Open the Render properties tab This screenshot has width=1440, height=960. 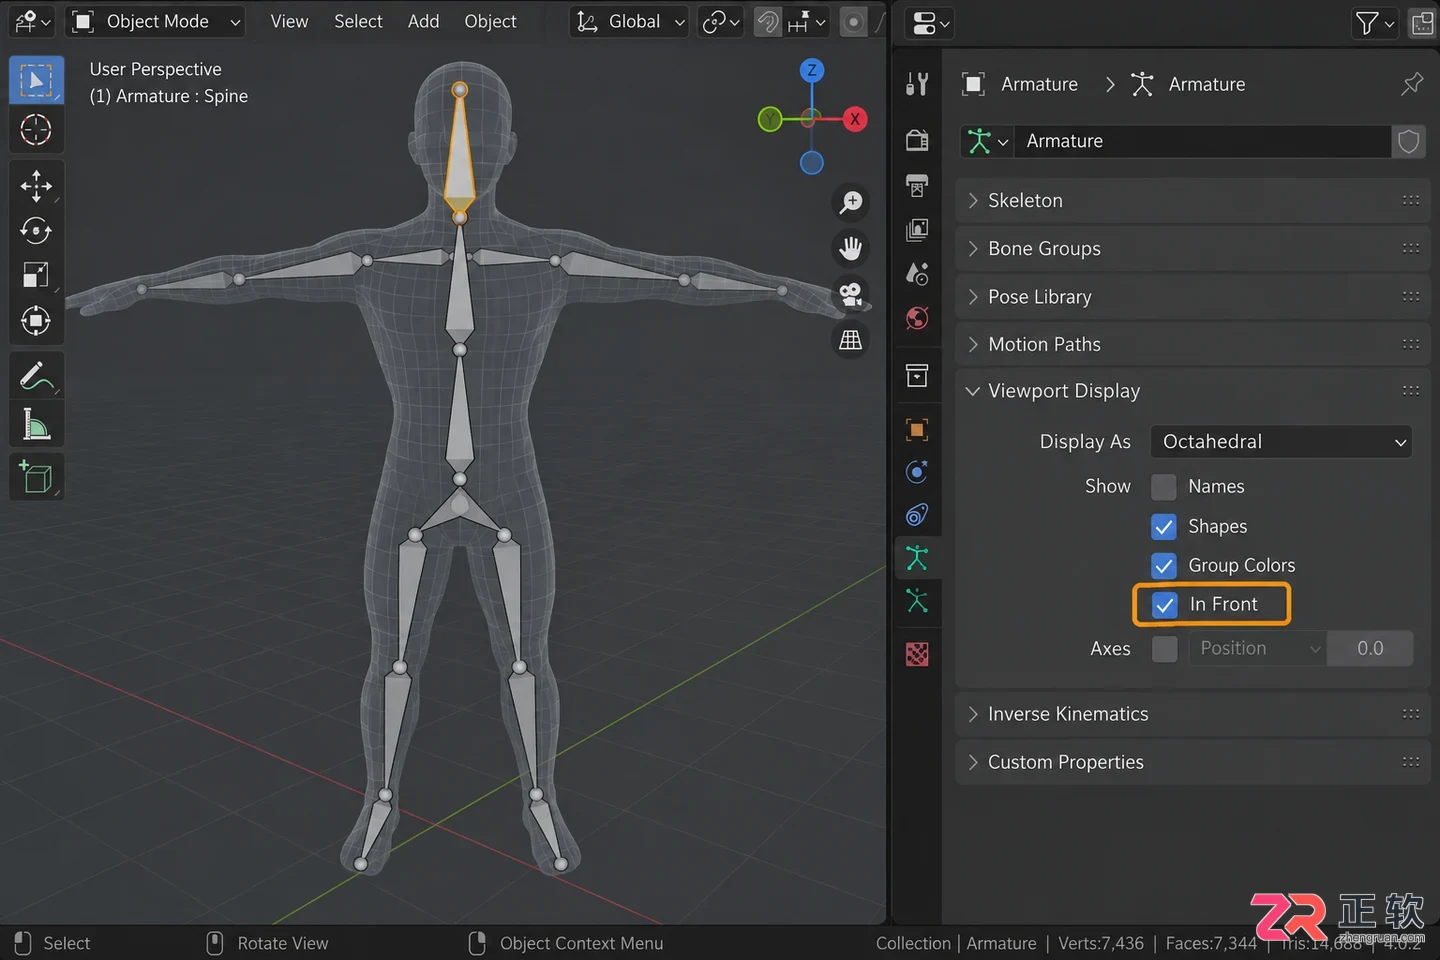(917, 140)
